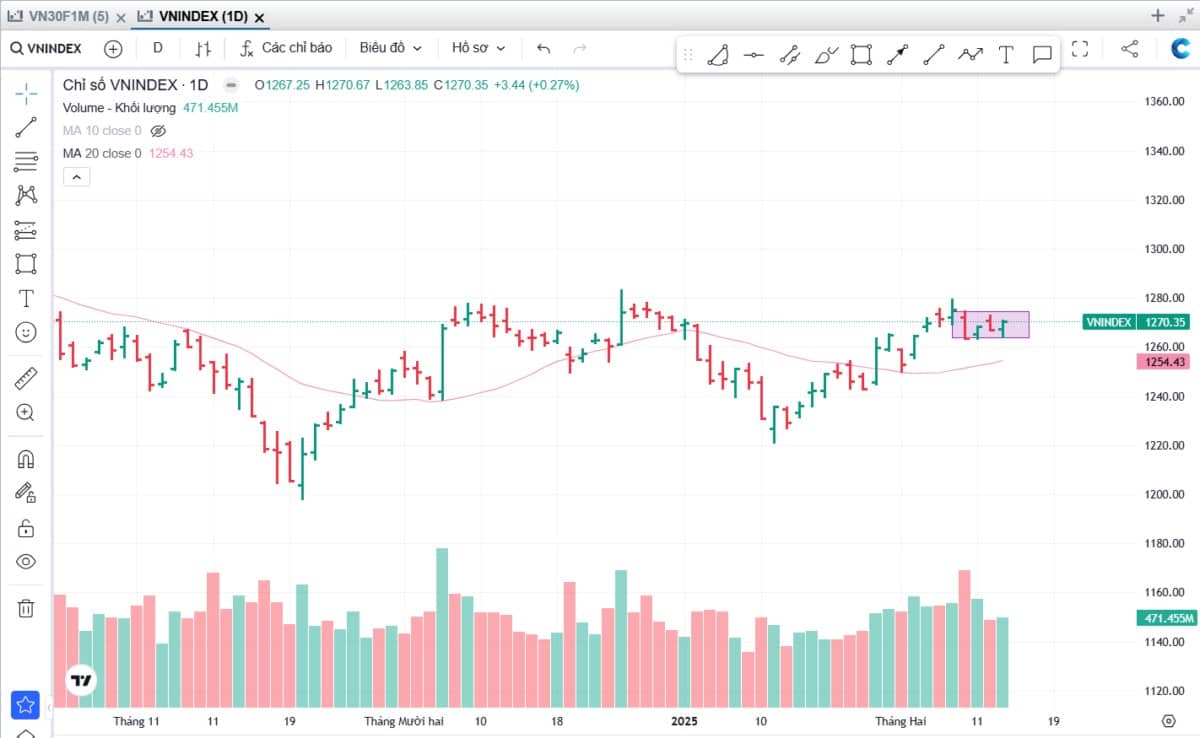Image resolution: width=1200 pixels, height=738 pixels.
Task: Close the VNINDEX (1D) tab
Action: click(260, 17)
